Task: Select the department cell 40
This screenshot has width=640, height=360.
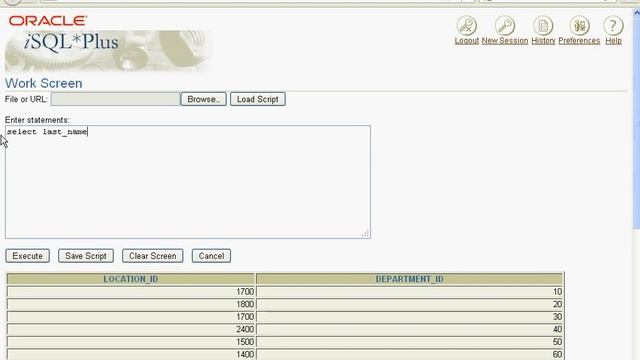Action: [410, 329]
